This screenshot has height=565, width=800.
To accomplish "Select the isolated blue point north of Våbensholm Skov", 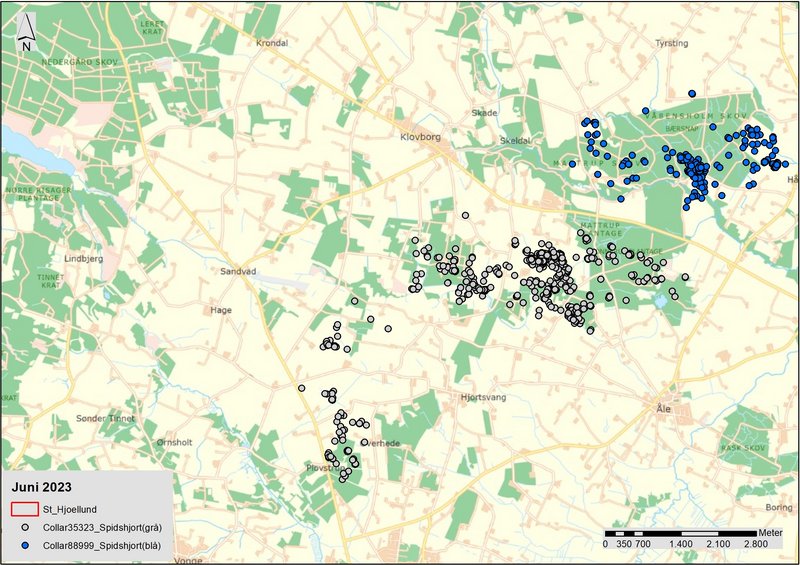I will click(x=692, y=93).
